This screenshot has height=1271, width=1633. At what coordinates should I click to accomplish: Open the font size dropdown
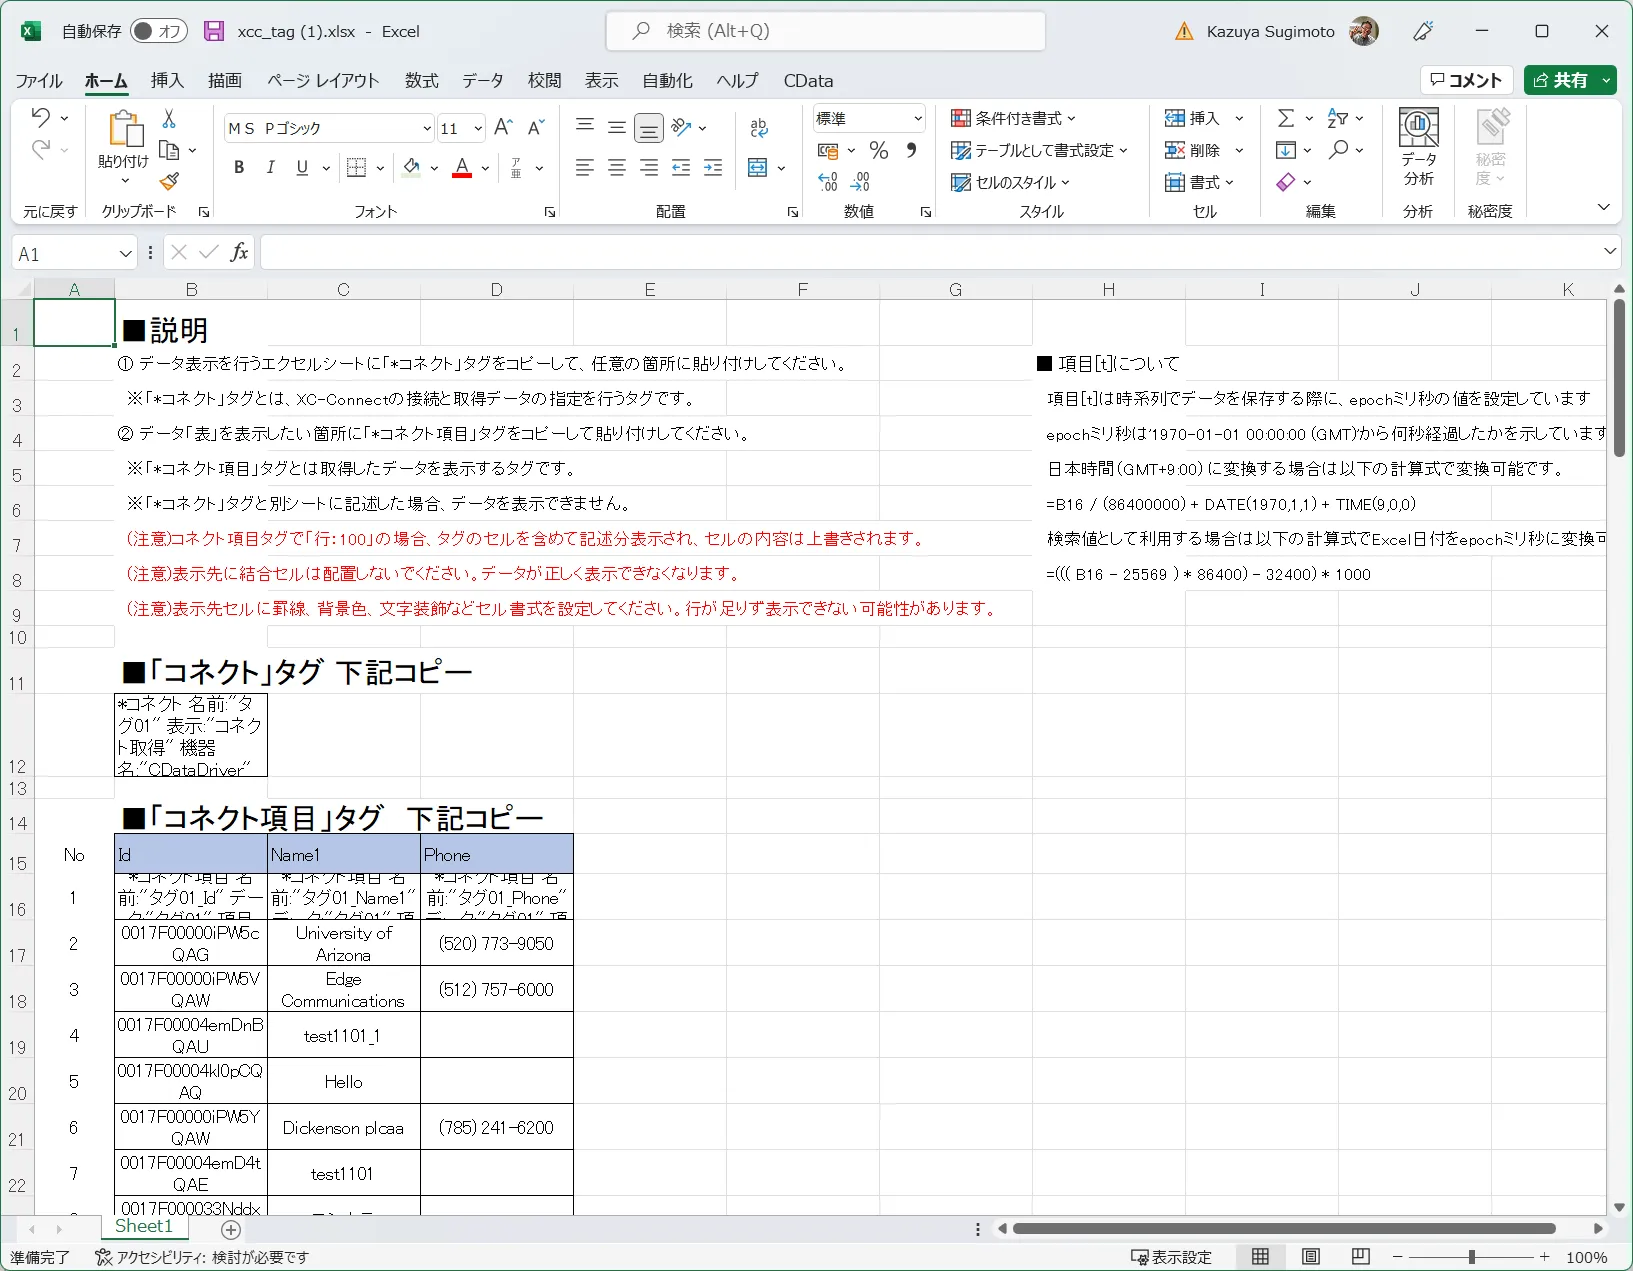477,128
